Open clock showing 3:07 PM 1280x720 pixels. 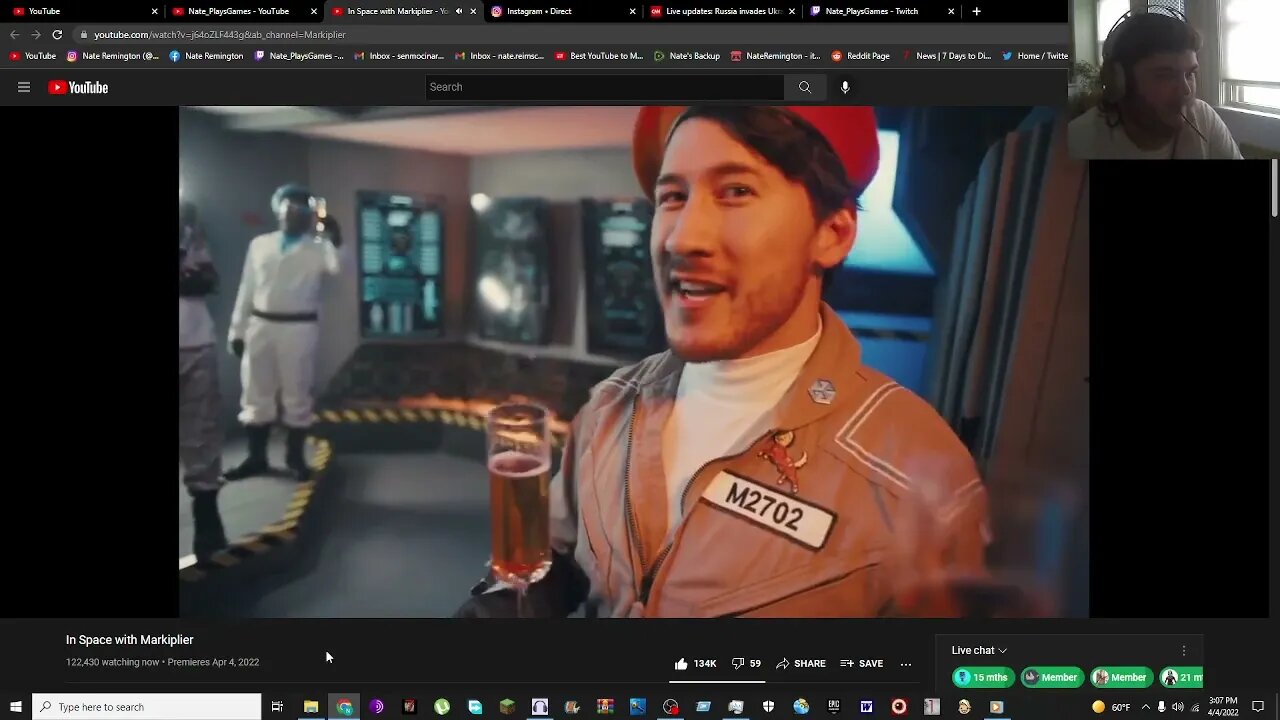1223,707
